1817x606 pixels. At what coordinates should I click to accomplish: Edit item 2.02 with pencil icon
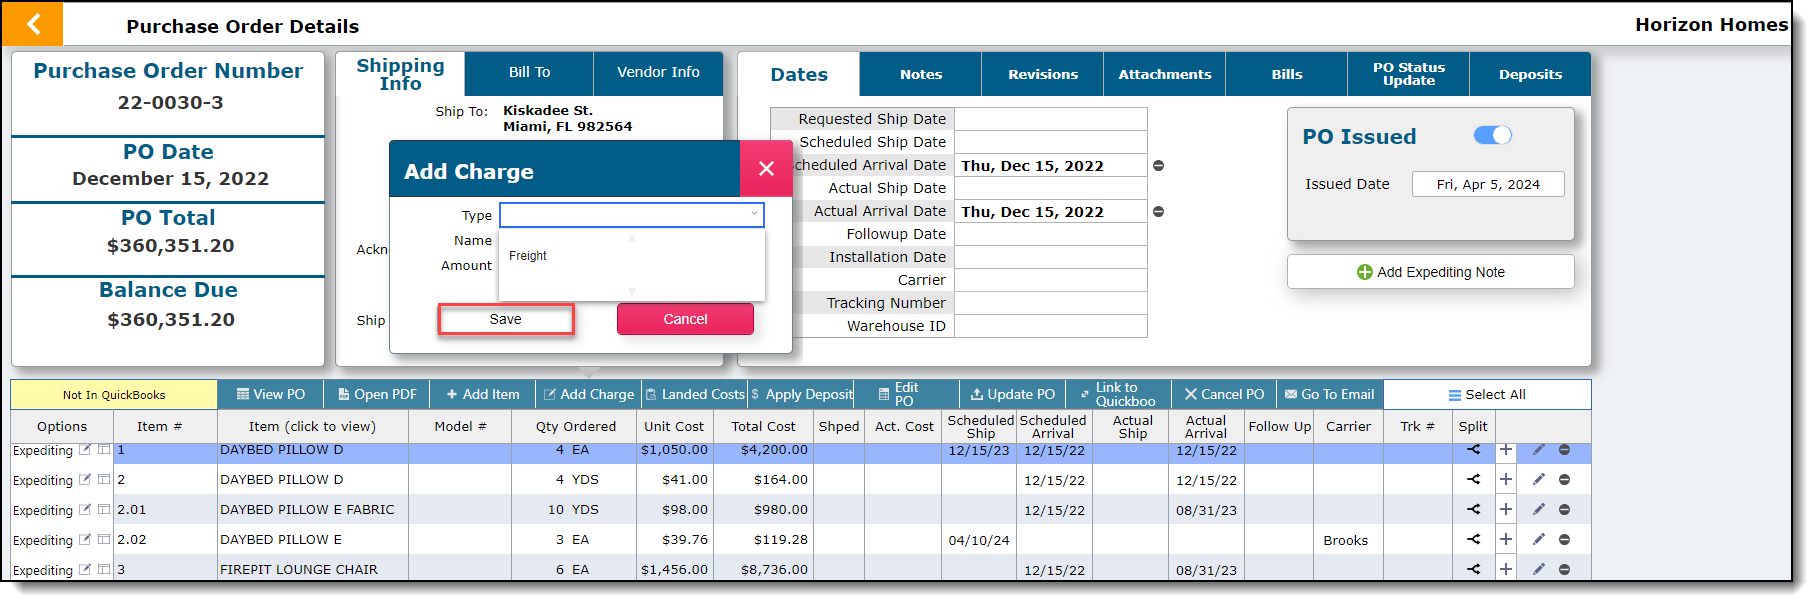coord(1538,540)
